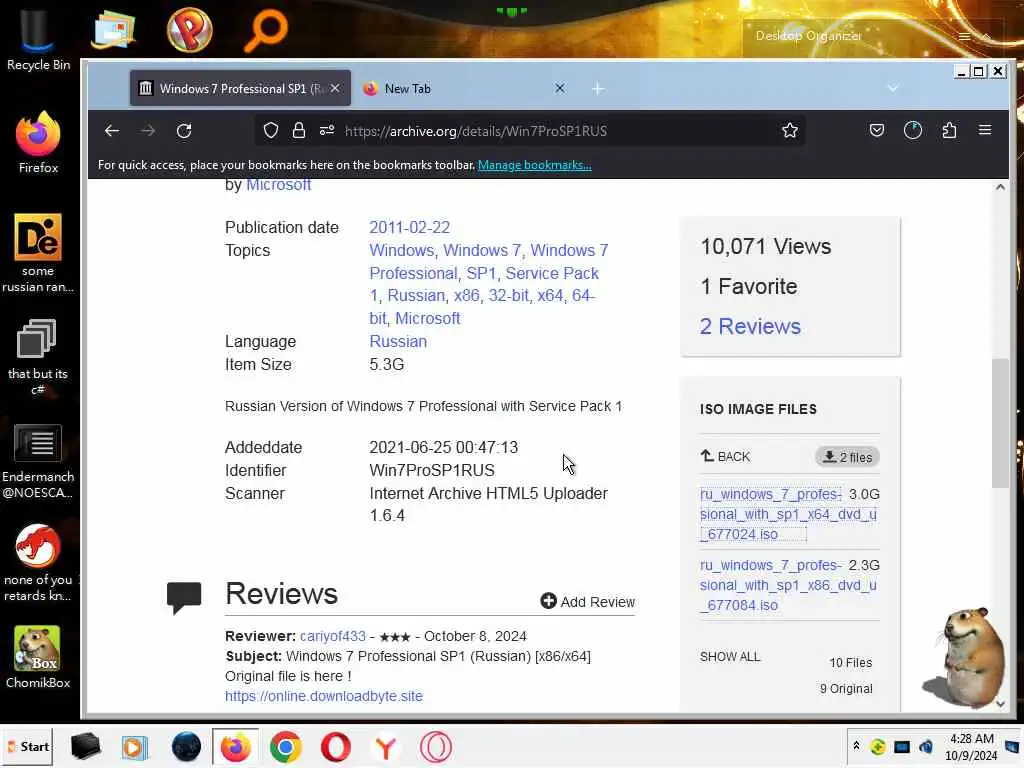Select the Service Pack 1 topic link
Screen dimensions: 1024x768
(485, 284)
